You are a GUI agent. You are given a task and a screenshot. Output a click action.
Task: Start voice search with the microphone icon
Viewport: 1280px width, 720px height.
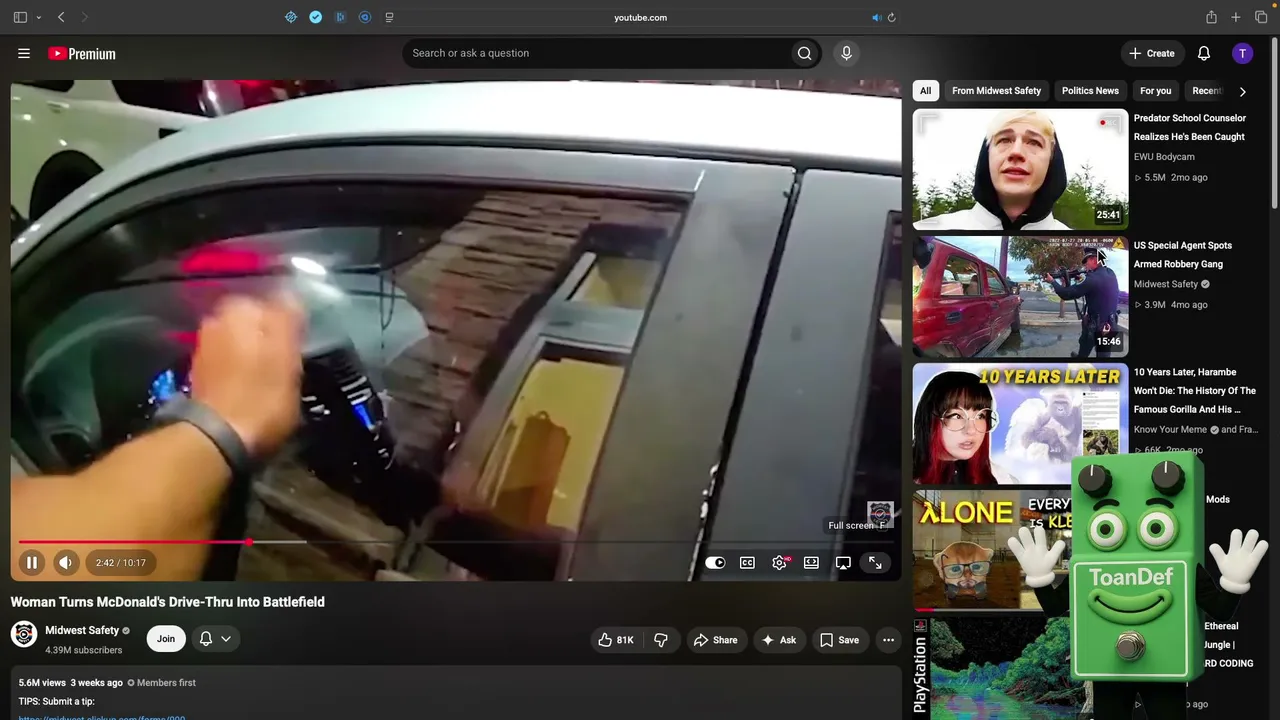[846, 53]
